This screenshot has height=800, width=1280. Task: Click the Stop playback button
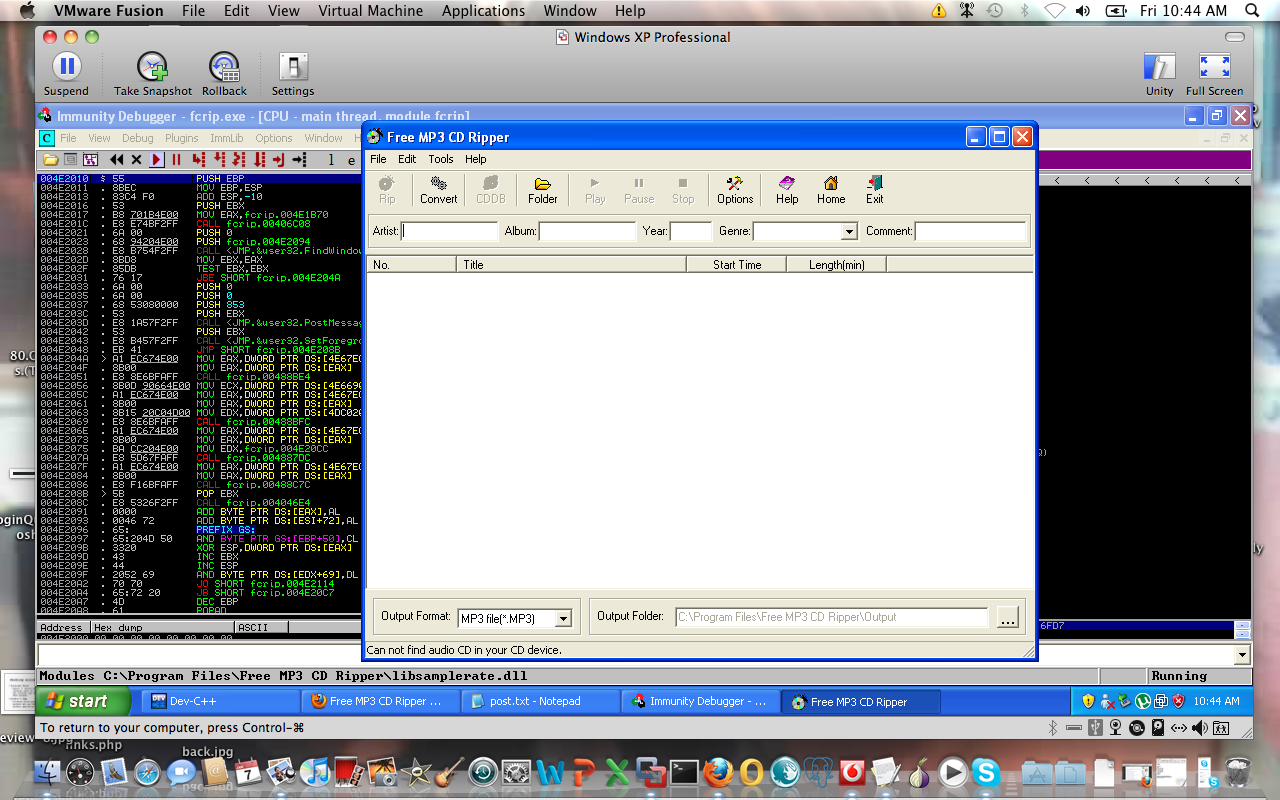(683, 190)
